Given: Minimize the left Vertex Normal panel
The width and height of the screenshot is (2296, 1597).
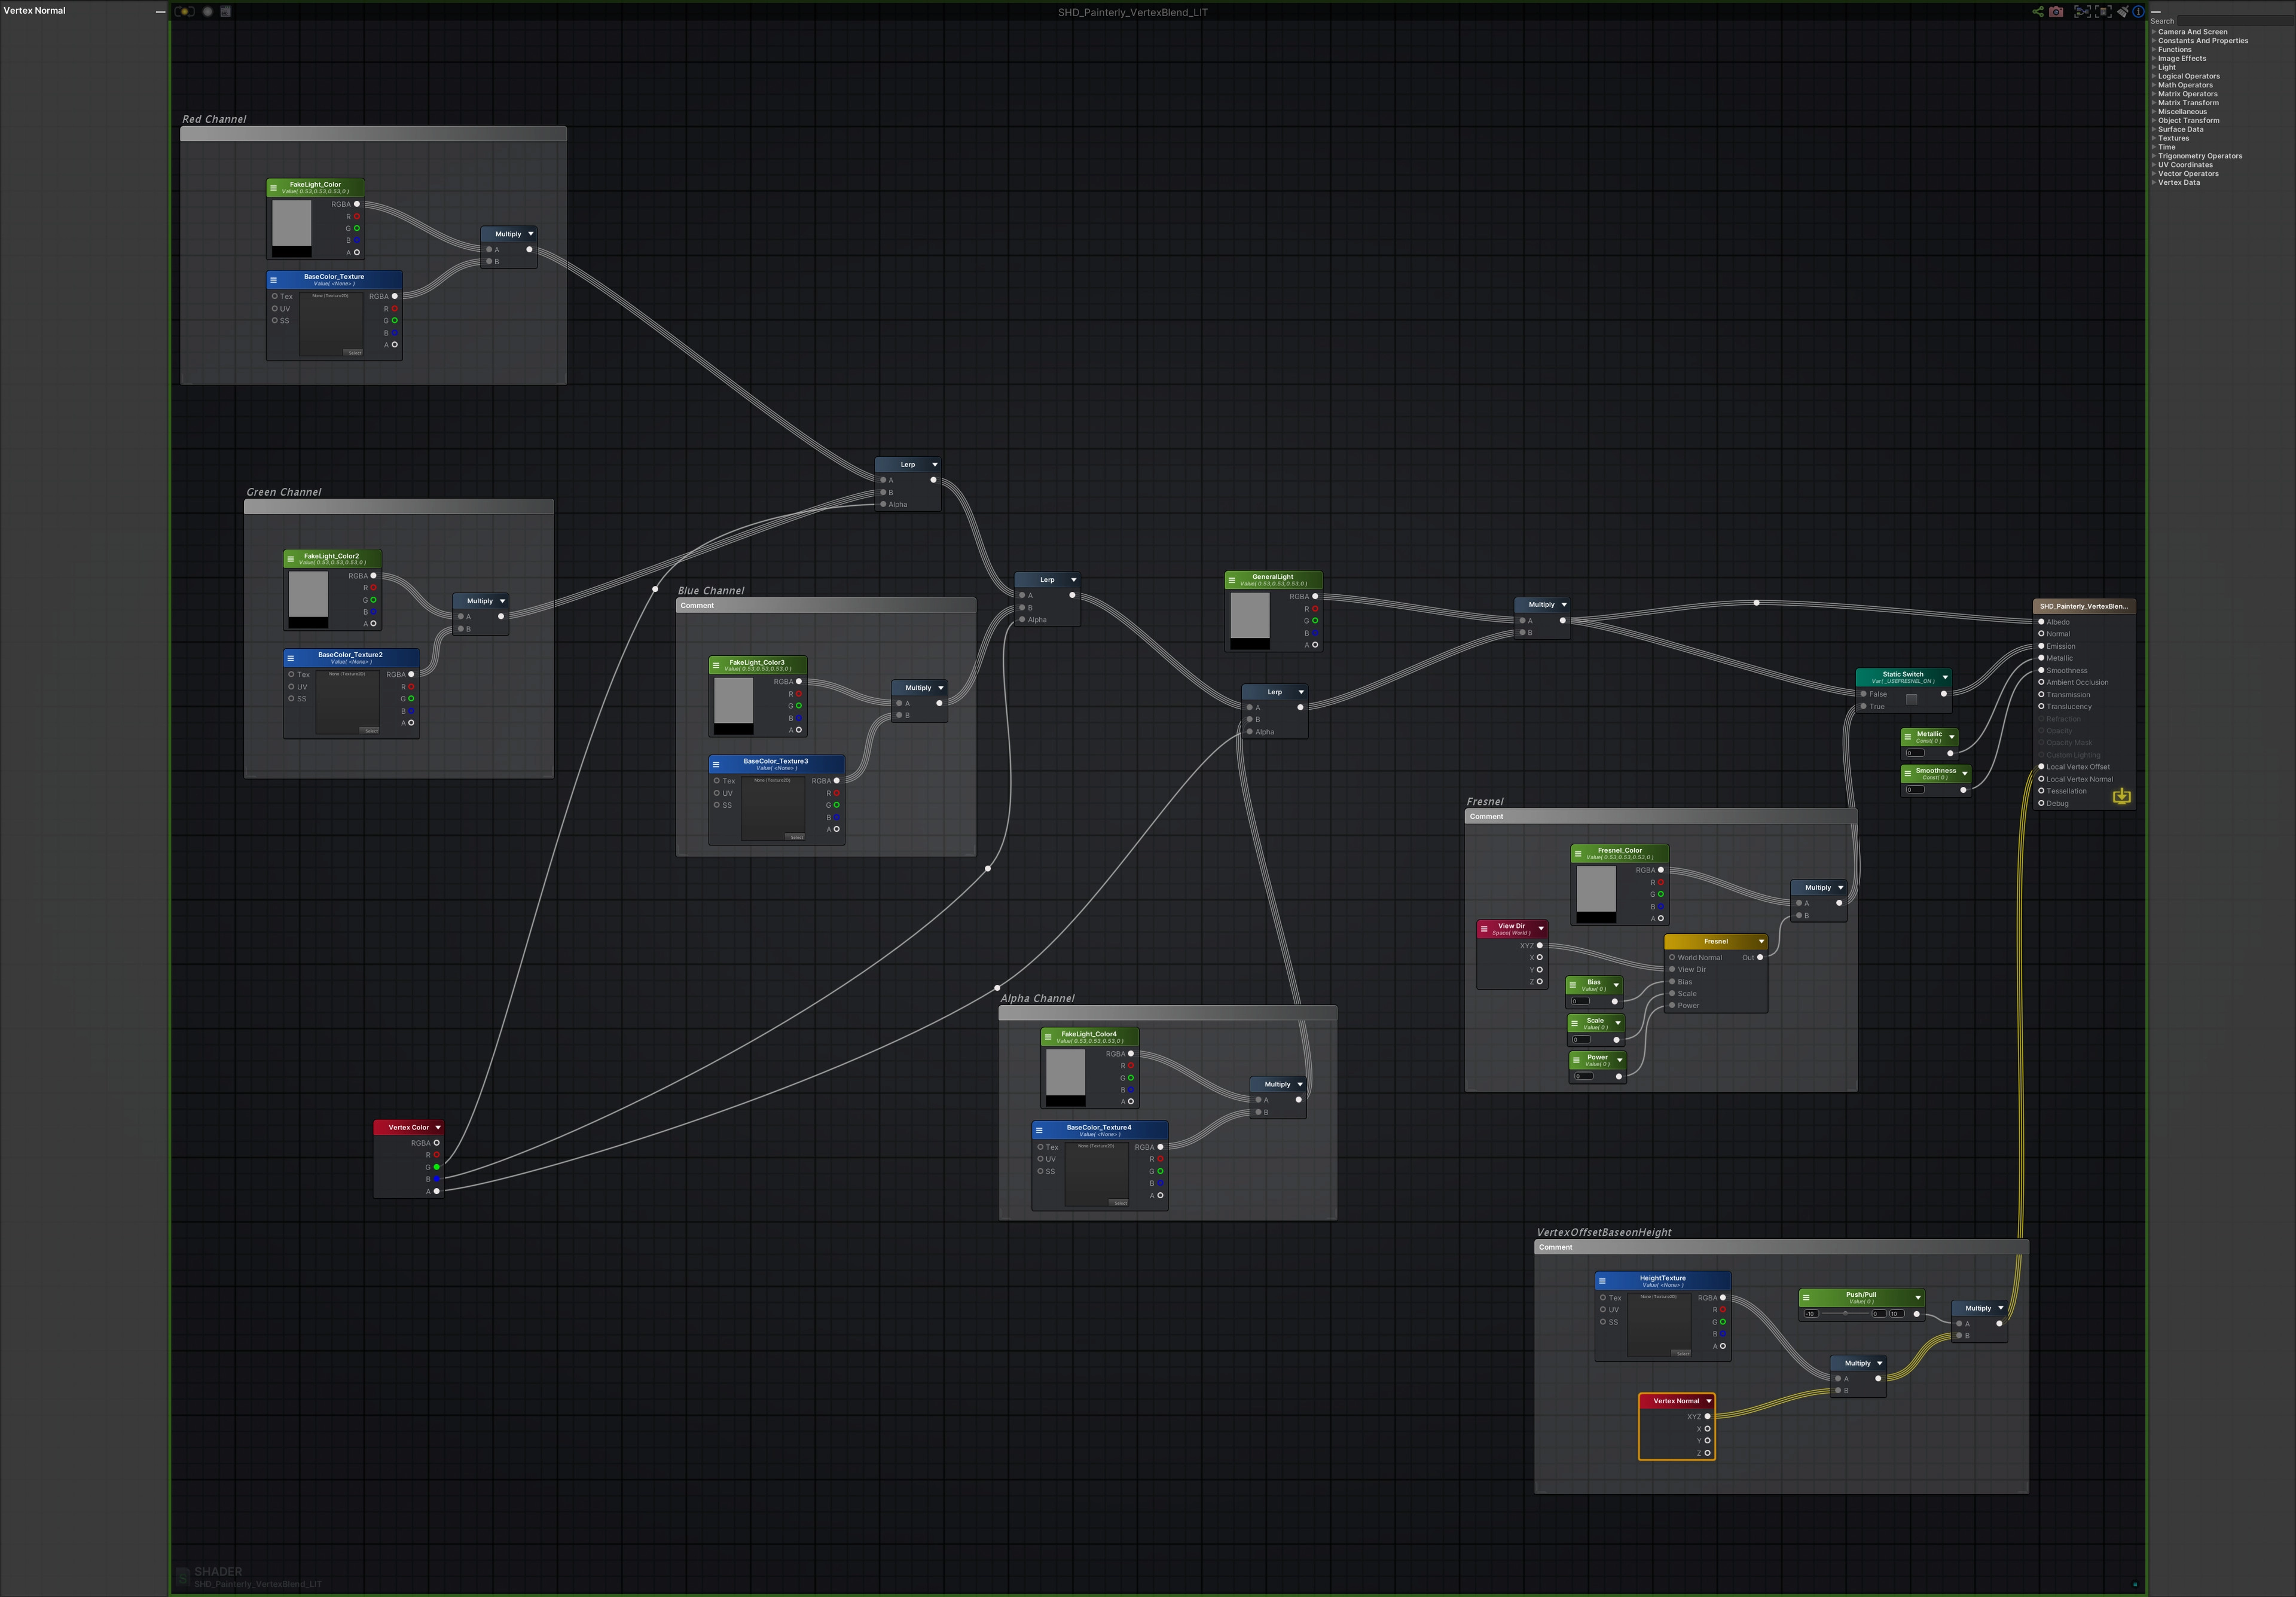Looking at the screenshot, I should point(160,11).
